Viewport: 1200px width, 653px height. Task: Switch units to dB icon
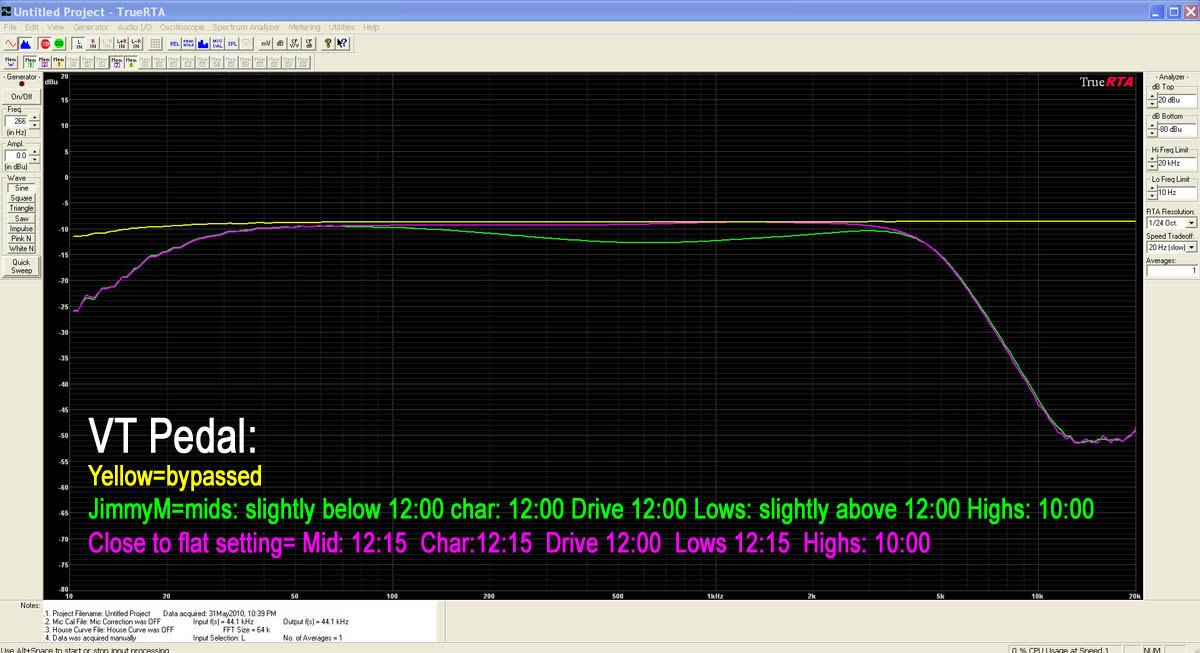[x=280, y=44]
